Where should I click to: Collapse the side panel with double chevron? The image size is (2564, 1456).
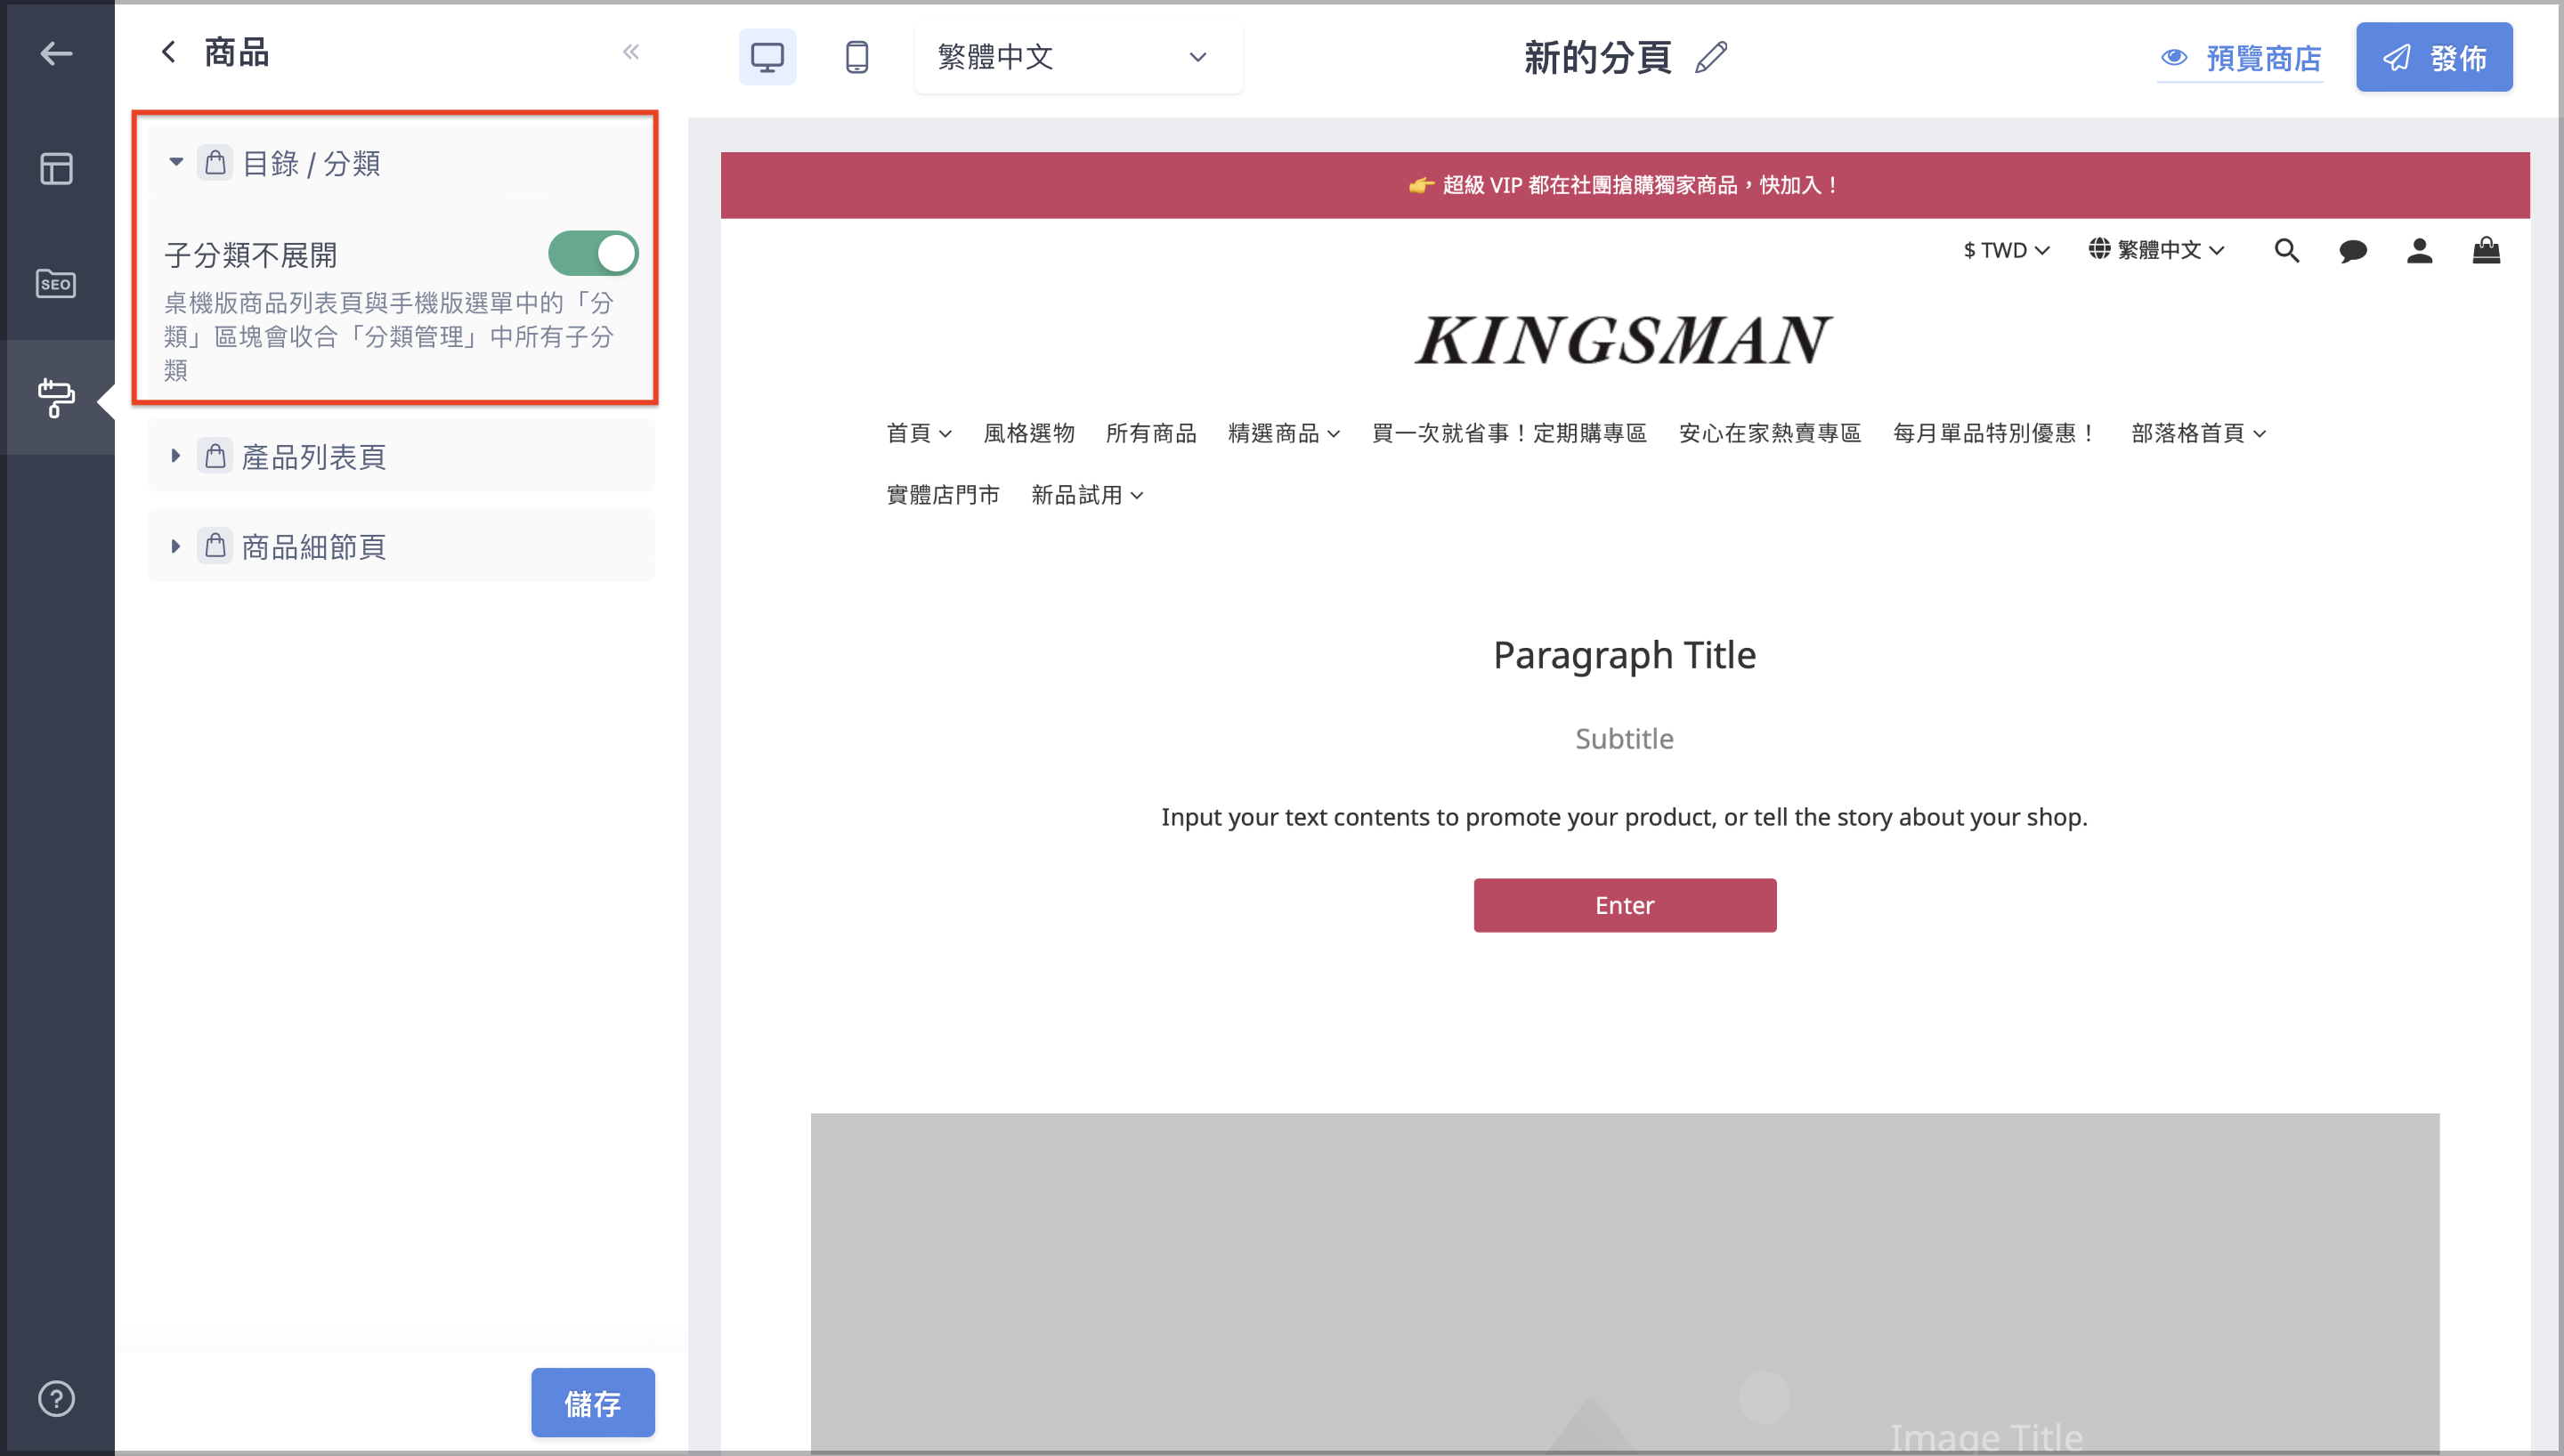pyautogui.click(x=631, y=52)
